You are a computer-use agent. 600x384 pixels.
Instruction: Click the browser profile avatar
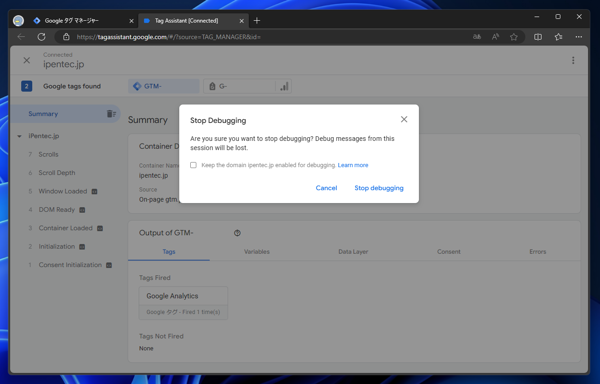(x=18, y=21)
